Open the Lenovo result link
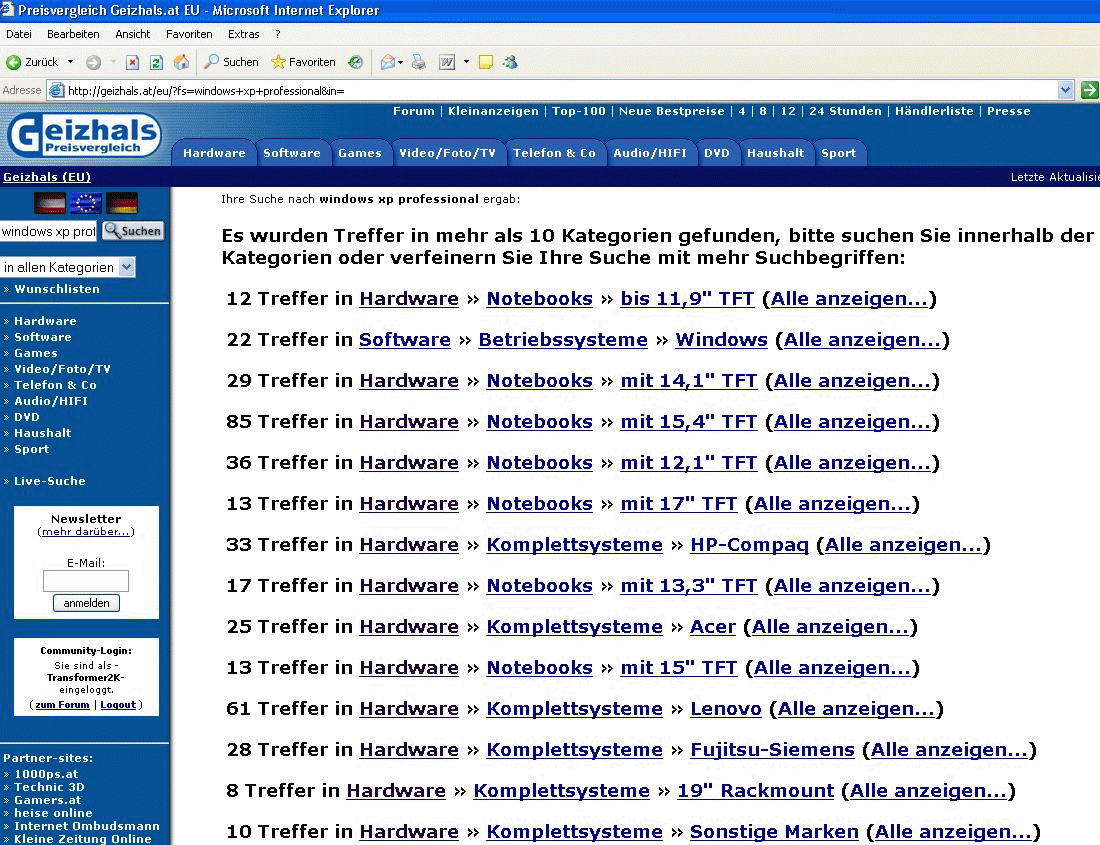Viewport: 1100px width, 845px height. point(725,709)
